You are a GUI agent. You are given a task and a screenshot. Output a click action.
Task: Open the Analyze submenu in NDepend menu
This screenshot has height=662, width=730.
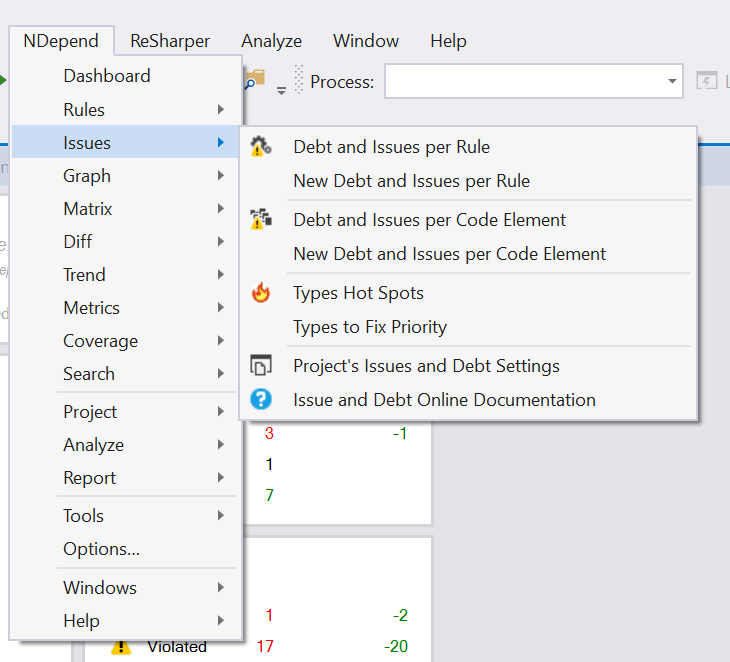(x=125, y=445)
